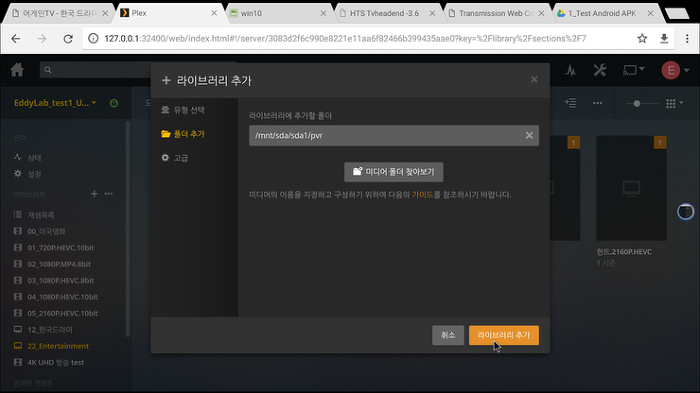Select the 유형 선택 step
This screenshot has width=700, height=393.
point(183,110)
